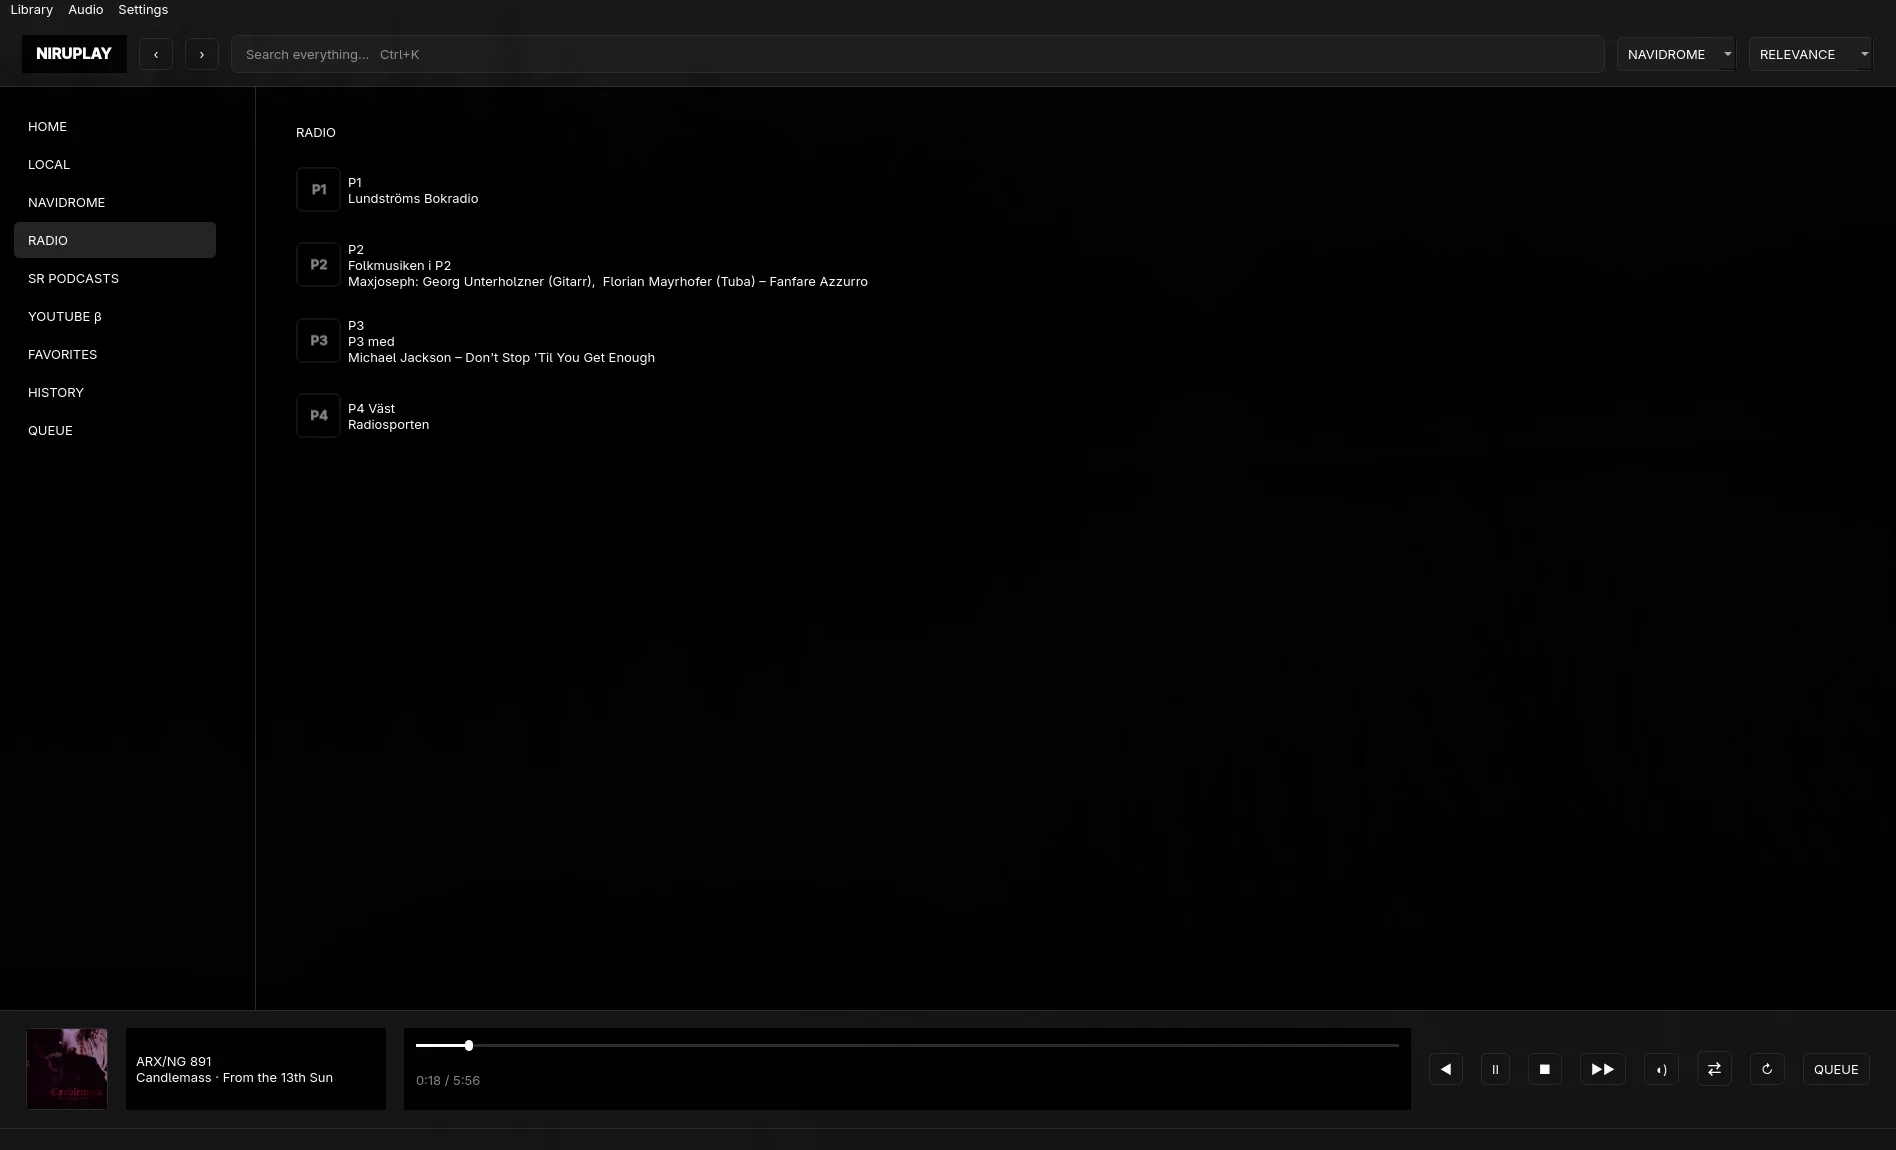Click the P4 station badge icon

(x=318, y=416)
